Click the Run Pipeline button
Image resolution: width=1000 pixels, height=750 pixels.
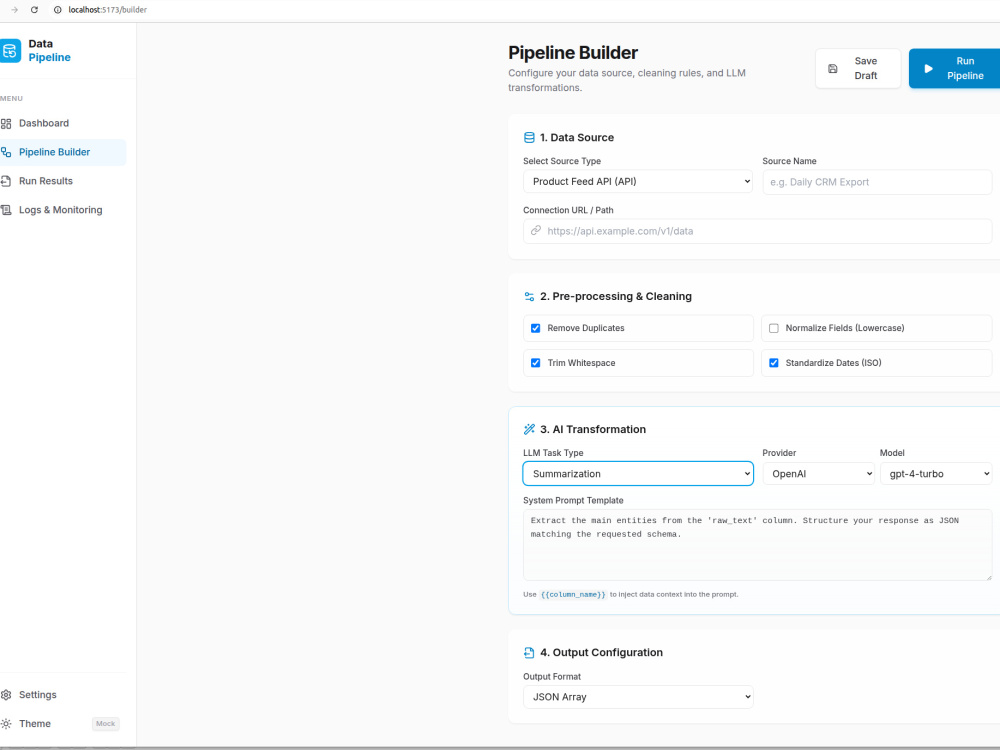click(955, 68)
